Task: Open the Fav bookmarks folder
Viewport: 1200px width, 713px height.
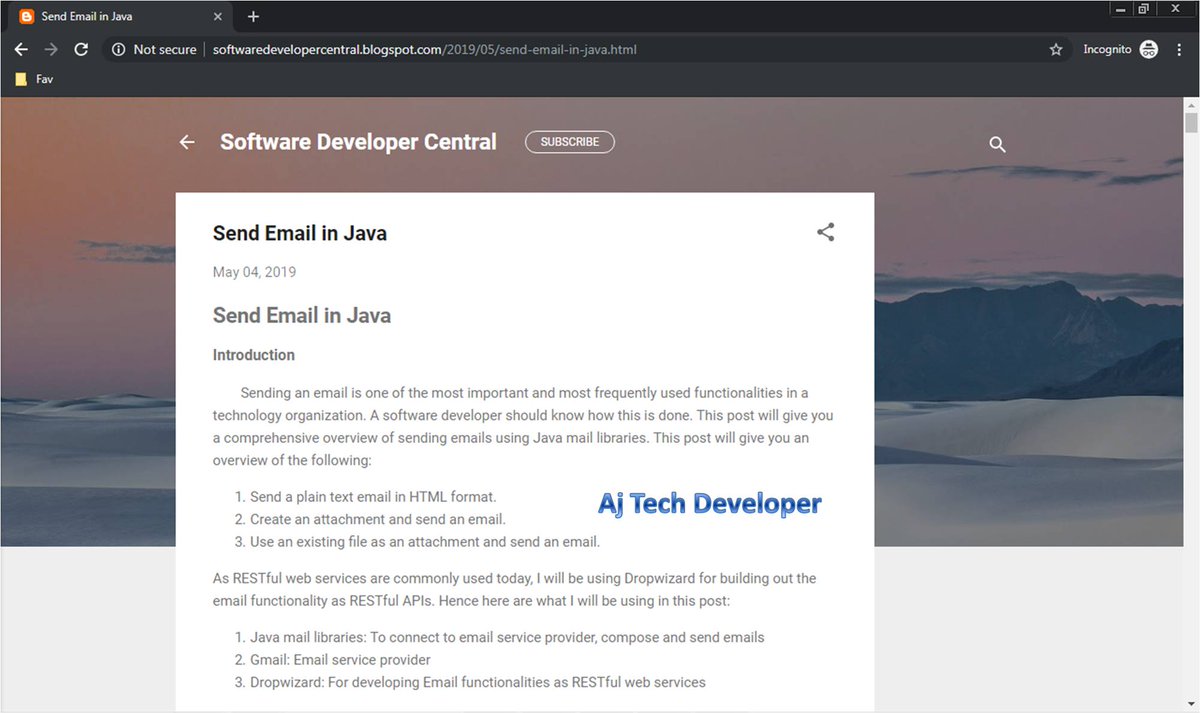Action: tap(34, 79)
